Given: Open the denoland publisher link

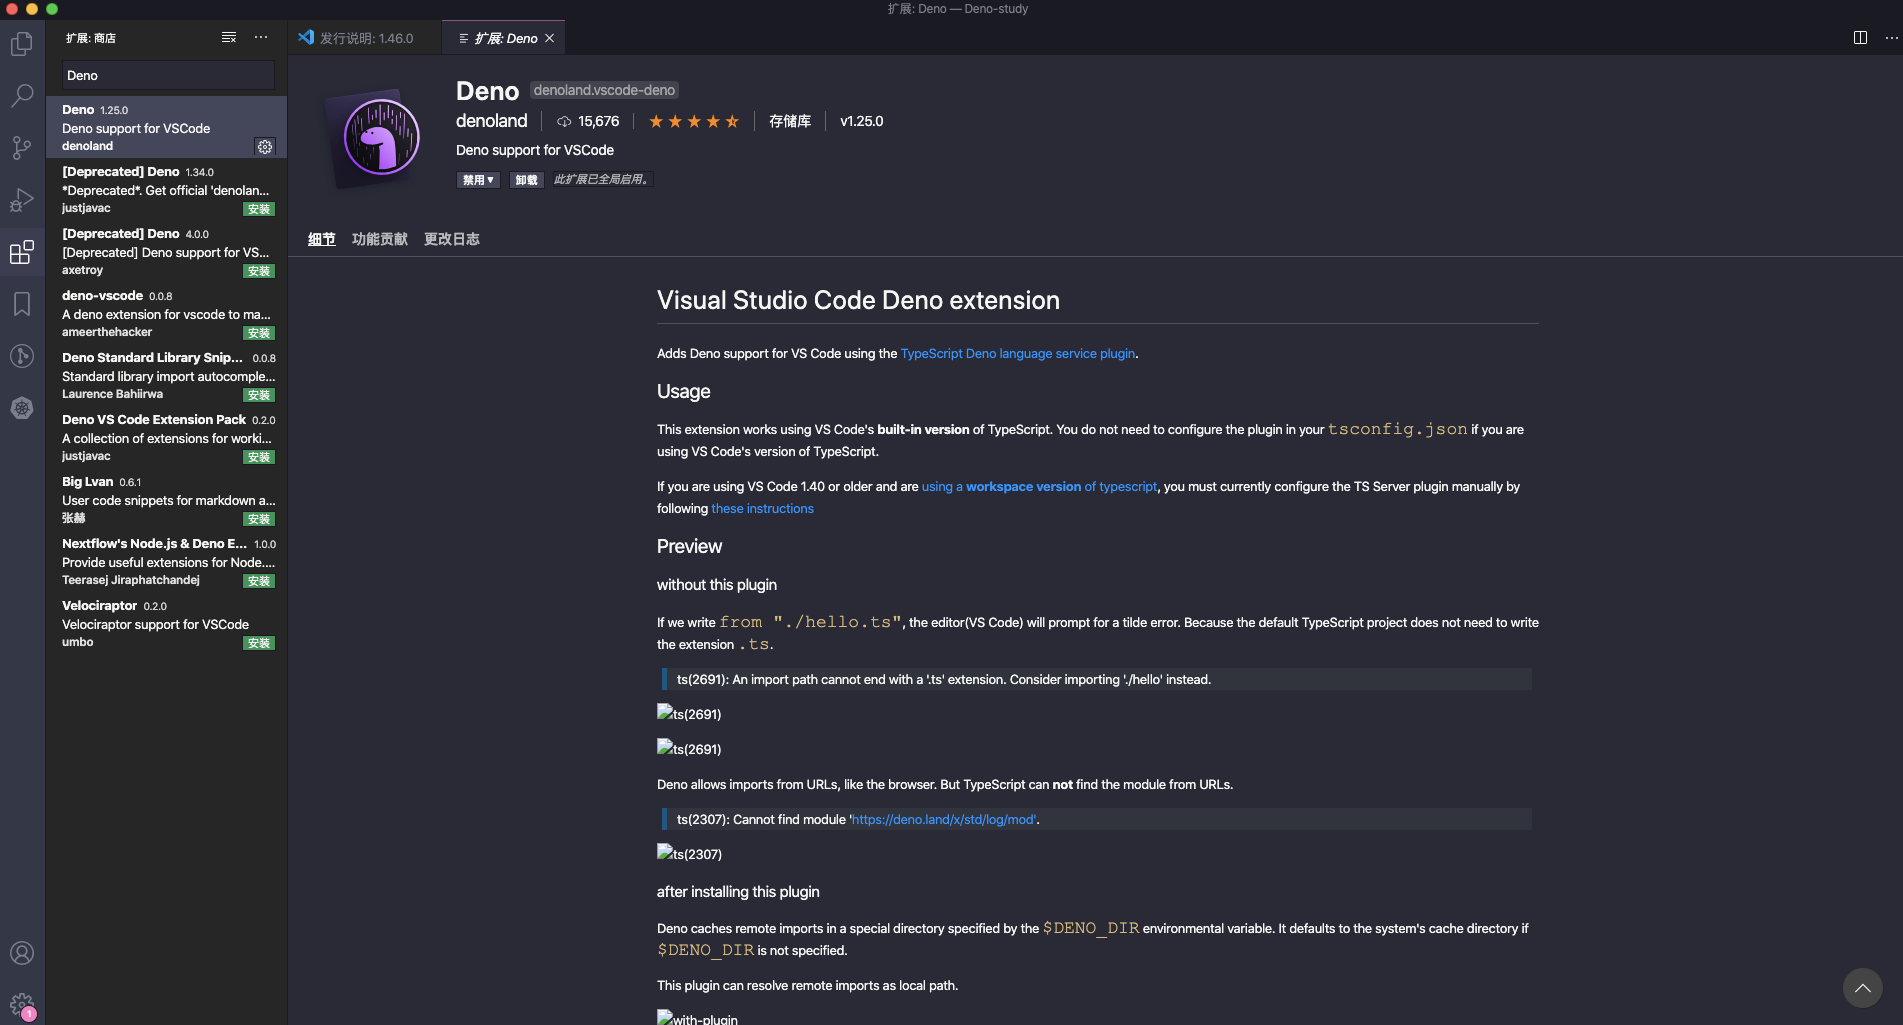Looking at the screenshot, I should click(491, 121).
